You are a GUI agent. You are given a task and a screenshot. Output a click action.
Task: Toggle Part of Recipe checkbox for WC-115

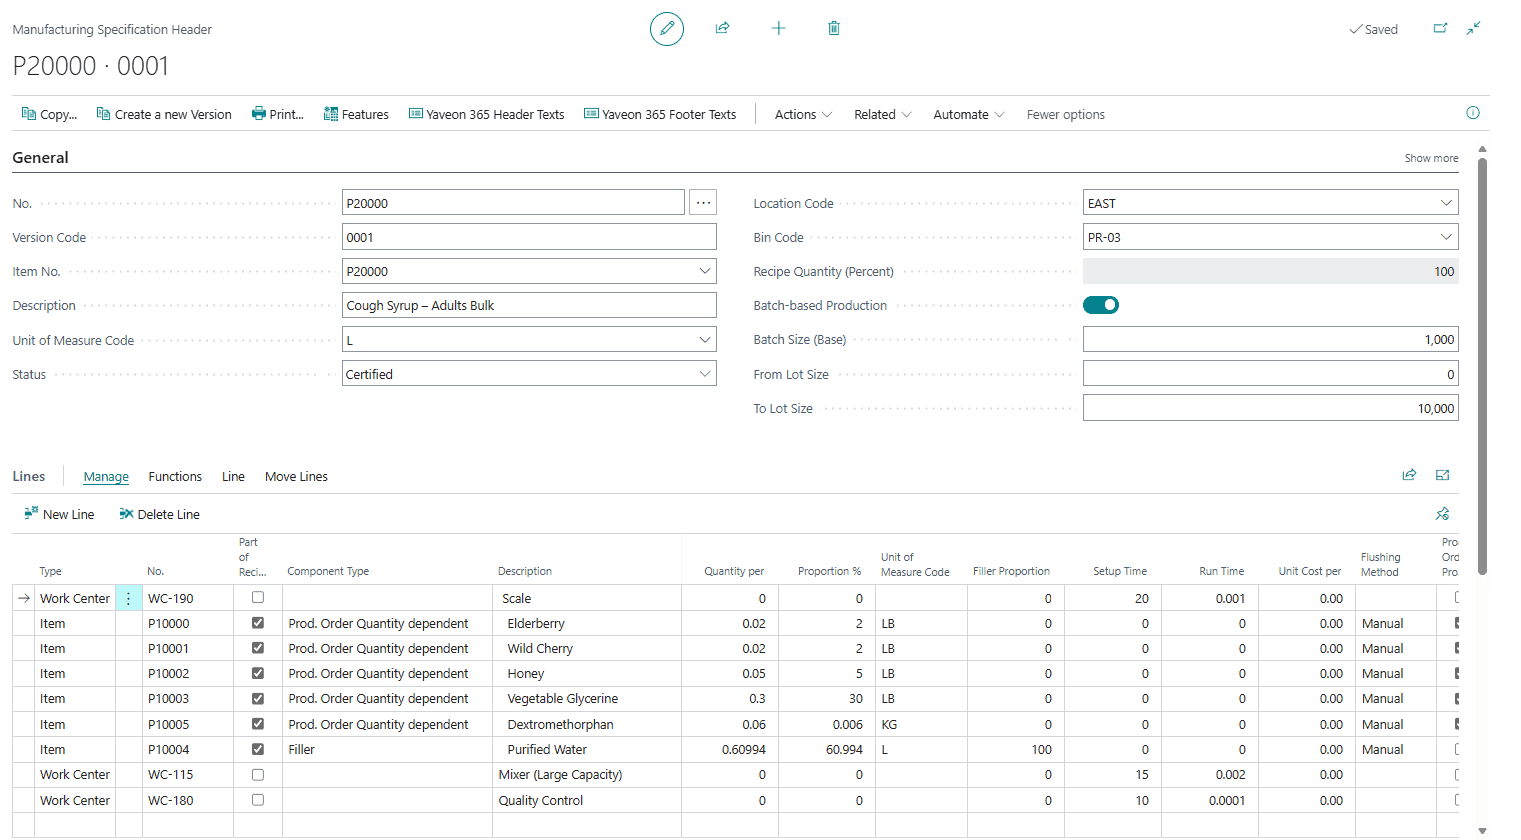click(258, 774)
